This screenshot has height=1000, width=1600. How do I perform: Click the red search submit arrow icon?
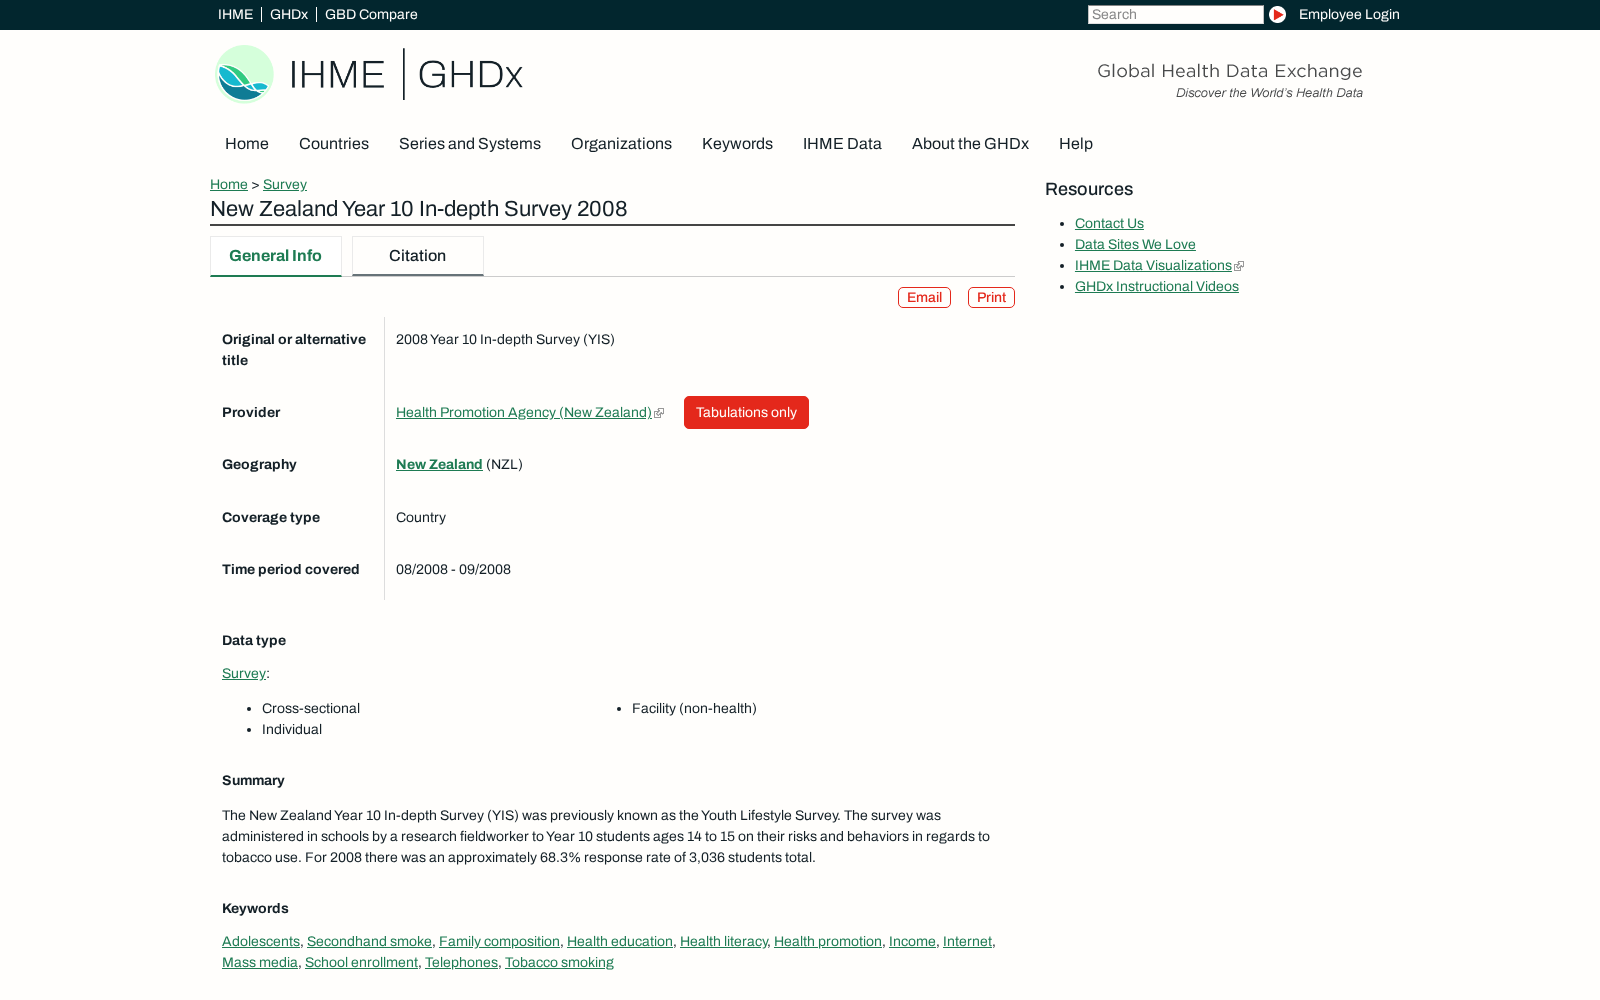coord(1277,14)
